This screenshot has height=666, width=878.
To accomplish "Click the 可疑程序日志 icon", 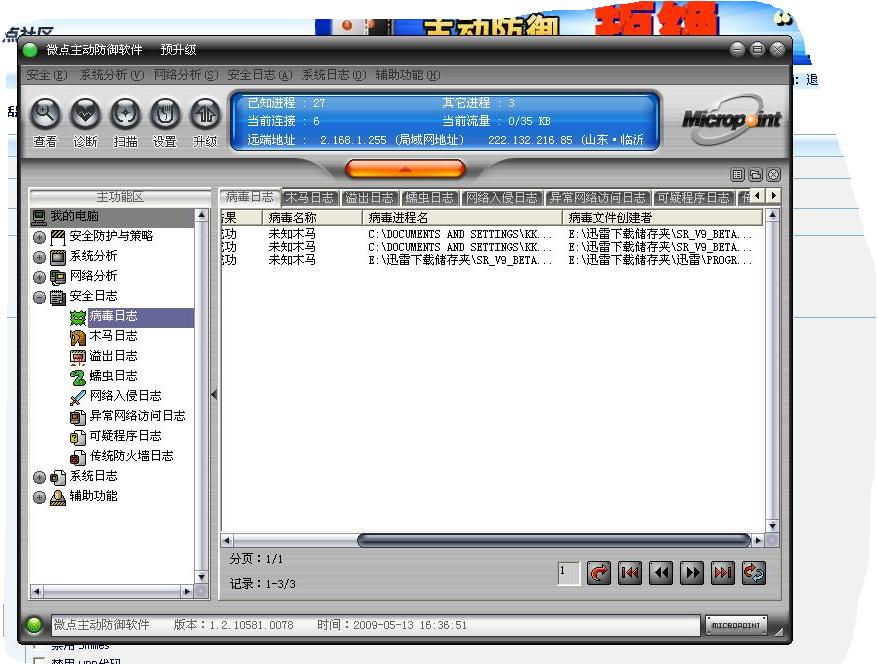I will tap(78, 437).
